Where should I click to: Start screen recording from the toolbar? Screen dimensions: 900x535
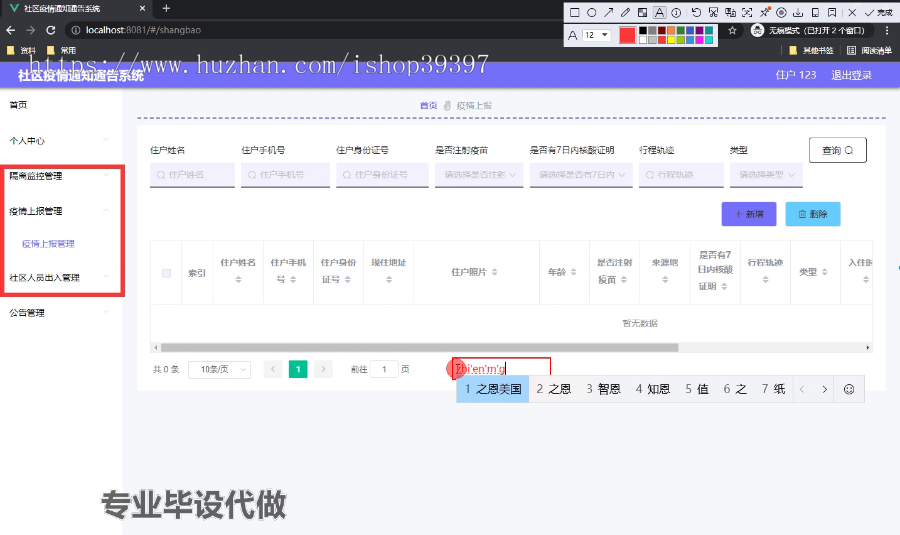point(781,12)
